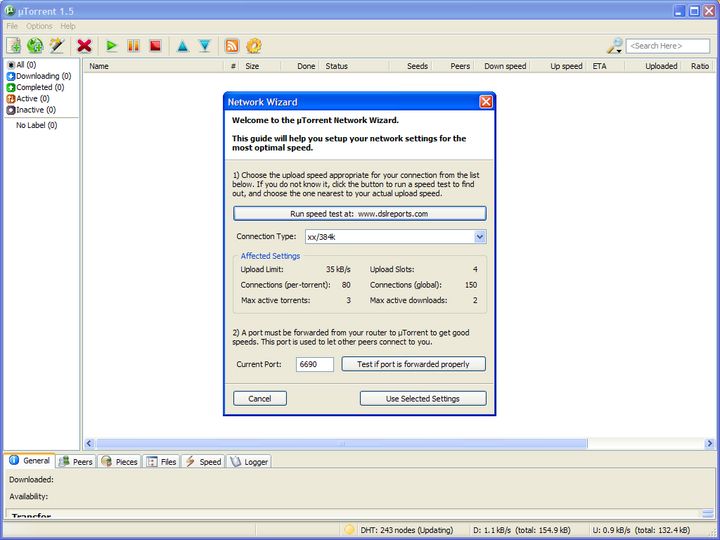Open the Help menu

68,26
